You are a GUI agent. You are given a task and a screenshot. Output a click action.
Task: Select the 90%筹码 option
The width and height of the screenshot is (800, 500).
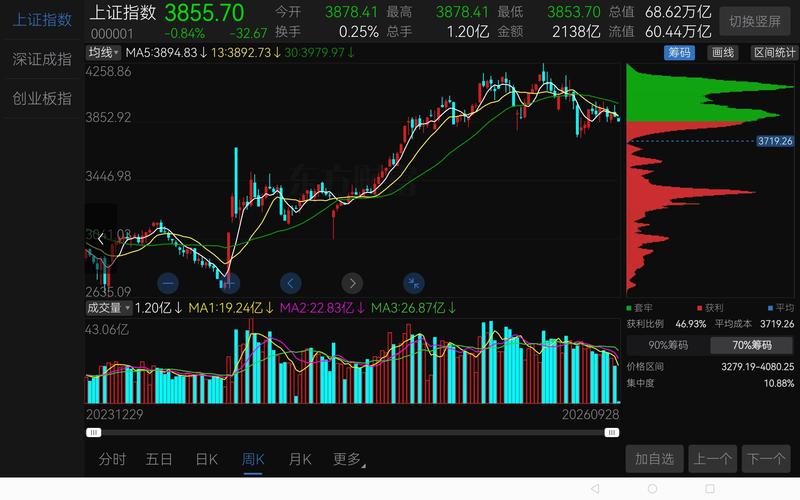pos(668,345)
